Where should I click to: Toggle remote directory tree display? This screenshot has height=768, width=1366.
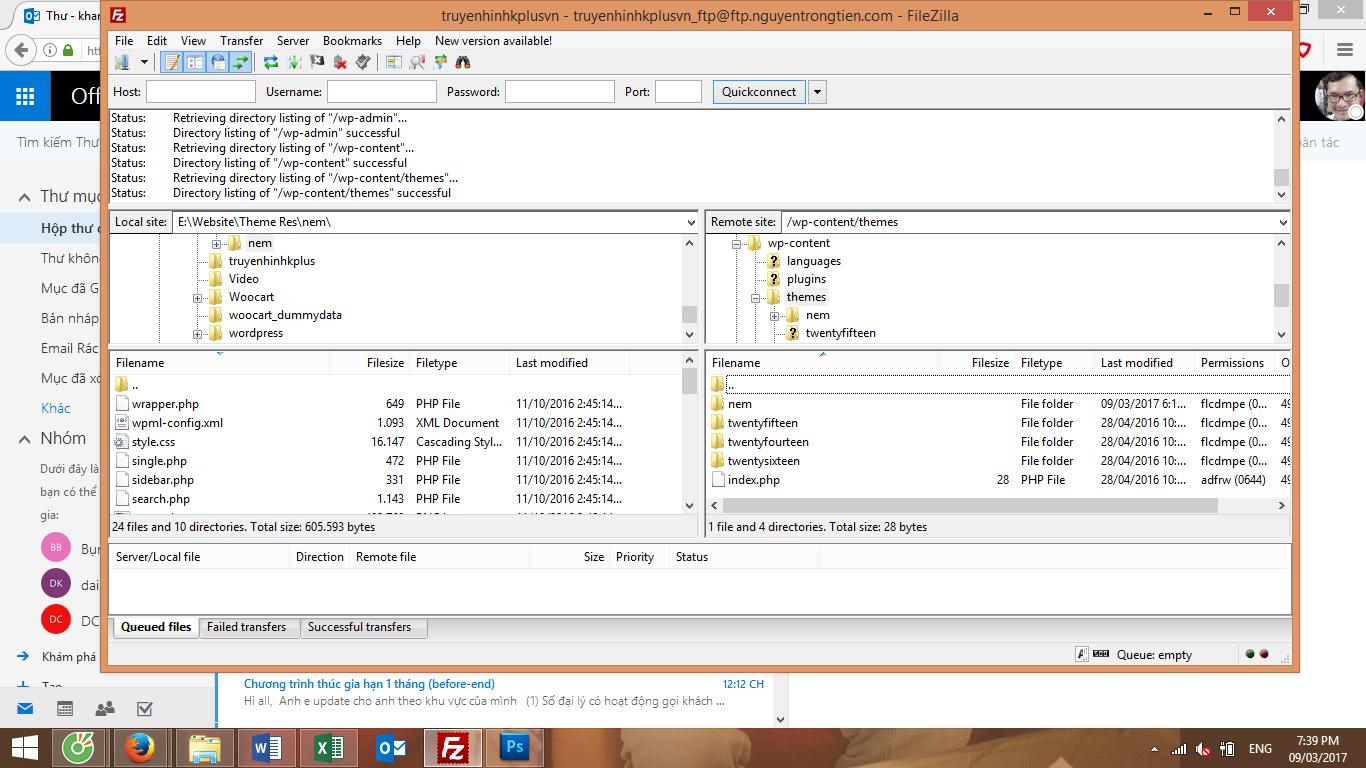218,62
